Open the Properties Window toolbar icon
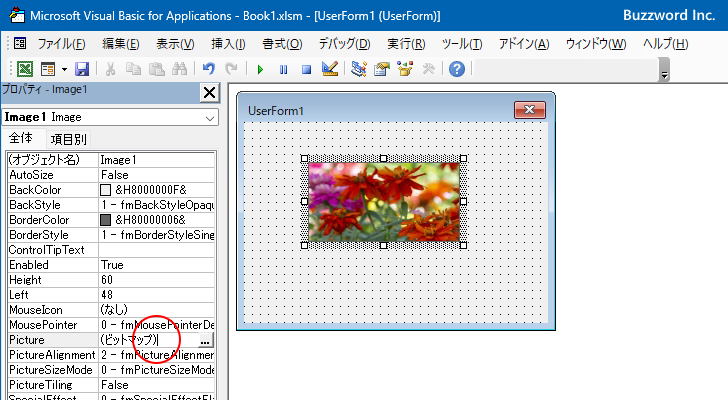The height and width of the screenshot is (400, 728). click(x=382, y=69)
